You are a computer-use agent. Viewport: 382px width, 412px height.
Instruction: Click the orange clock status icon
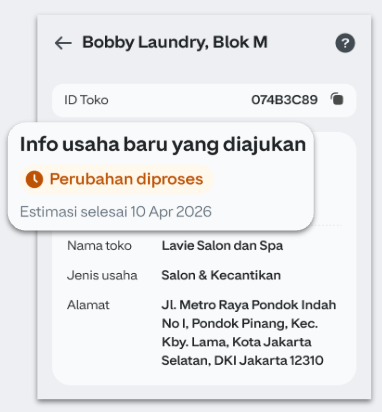[x=34, y=179]
